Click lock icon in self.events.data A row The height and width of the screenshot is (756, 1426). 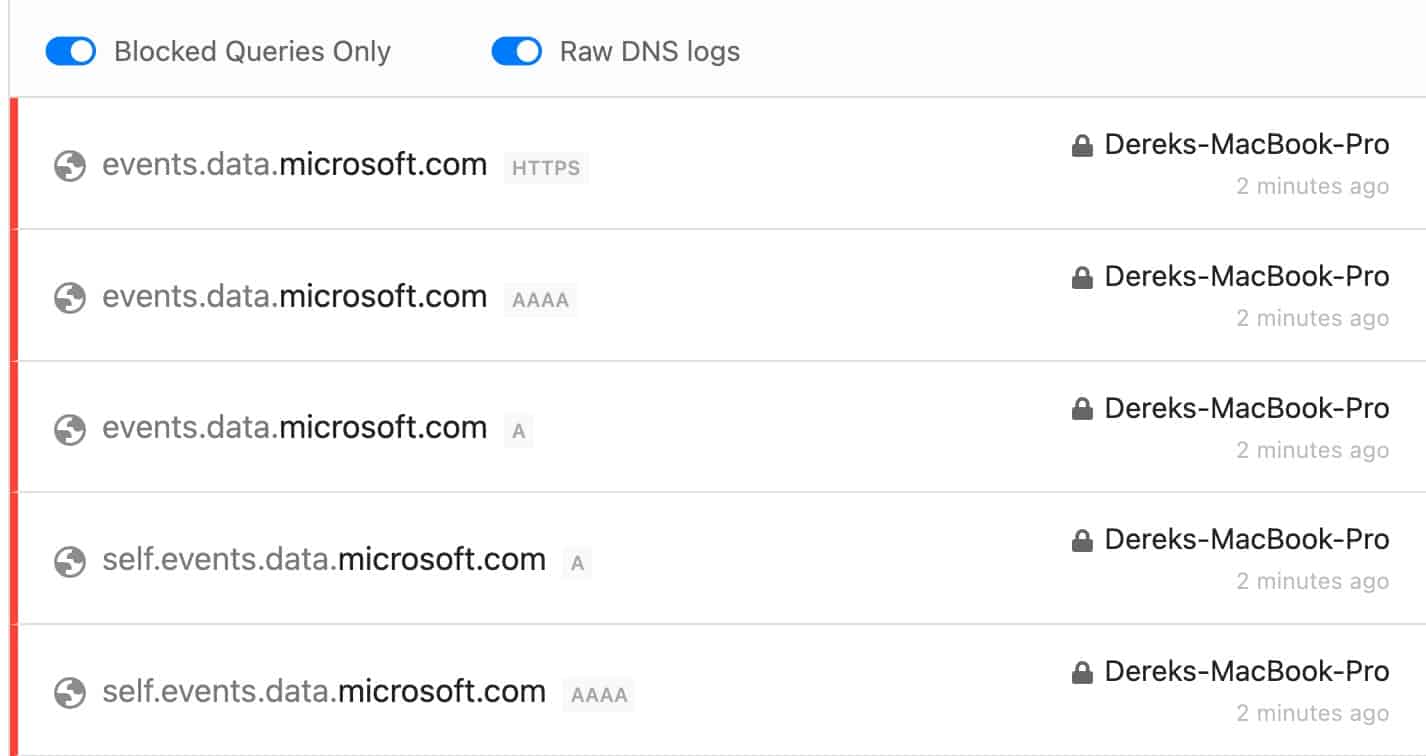(1081, 542)
